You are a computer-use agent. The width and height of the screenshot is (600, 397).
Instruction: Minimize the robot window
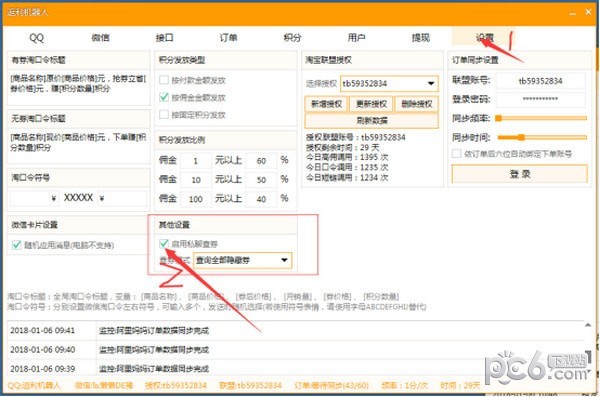[572, 13]
